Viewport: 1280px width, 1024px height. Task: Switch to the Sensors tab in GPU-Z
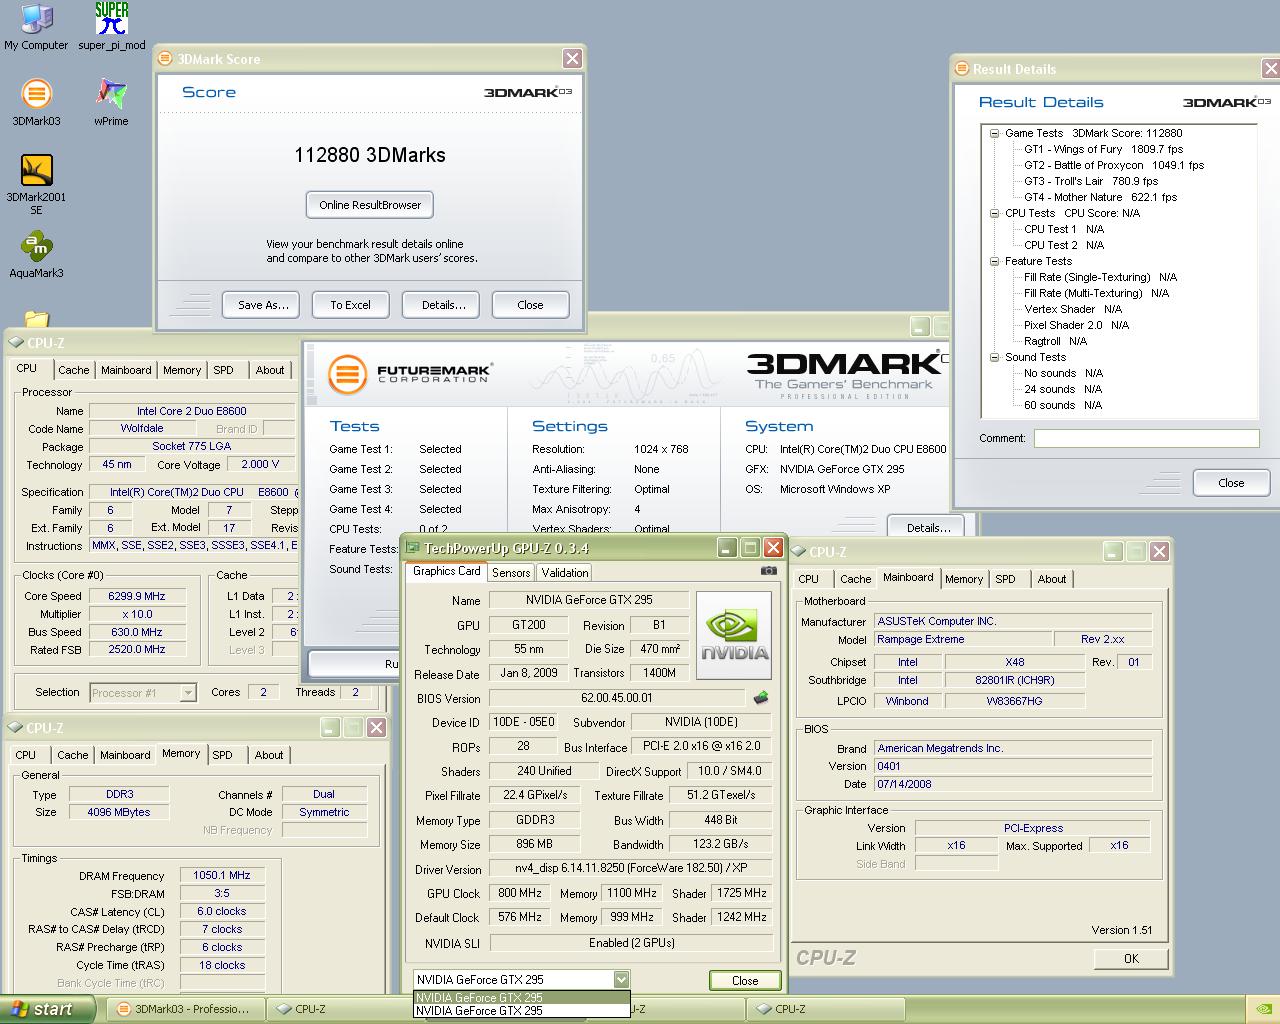coord(511,573)
